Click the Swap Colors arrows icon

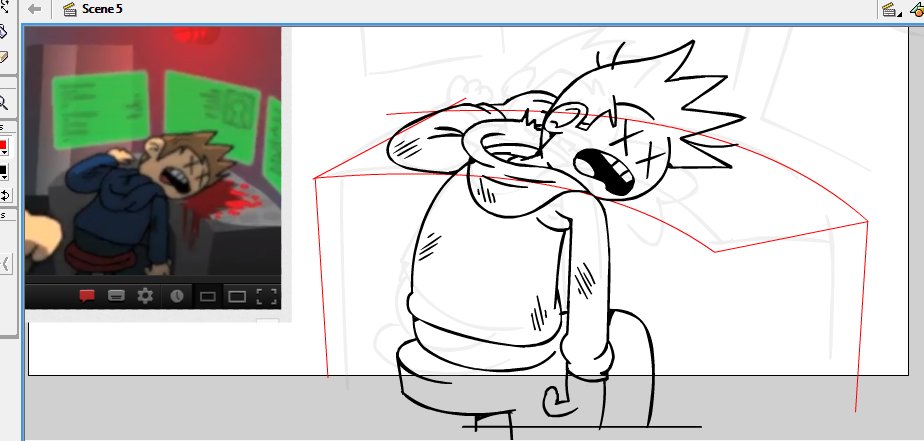[x=4, y=195]
